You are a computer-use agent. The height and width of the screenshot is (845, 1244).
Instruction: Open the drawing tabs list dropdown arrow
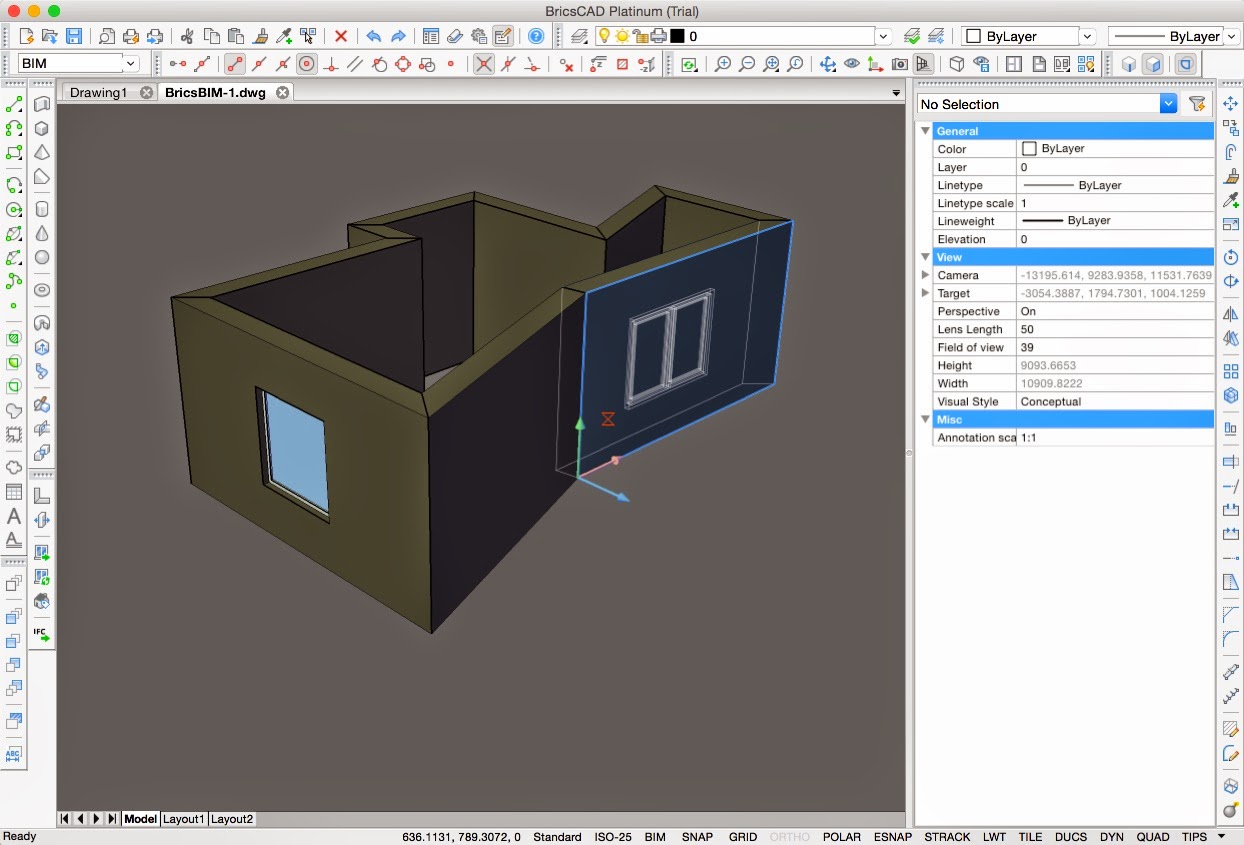tap(896, 92)
